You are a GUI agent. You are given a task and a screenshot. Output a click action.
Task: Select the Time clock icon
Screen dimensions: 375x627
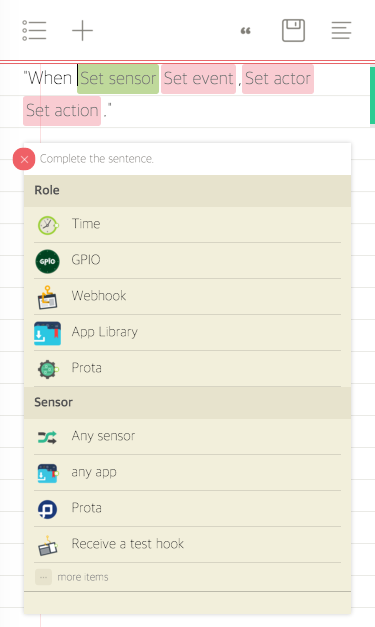(x=48, y=225)
